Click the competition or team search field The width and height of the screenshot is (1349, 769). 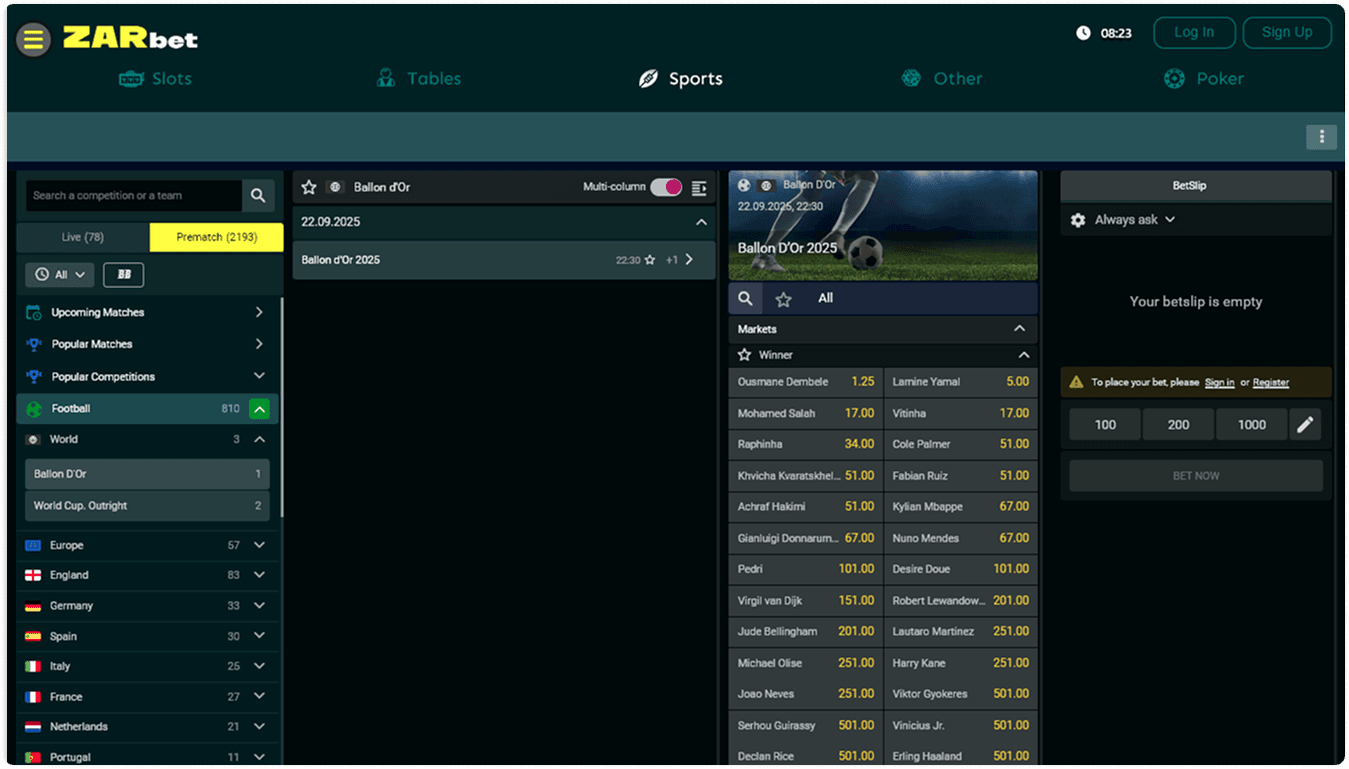point(134,196)
